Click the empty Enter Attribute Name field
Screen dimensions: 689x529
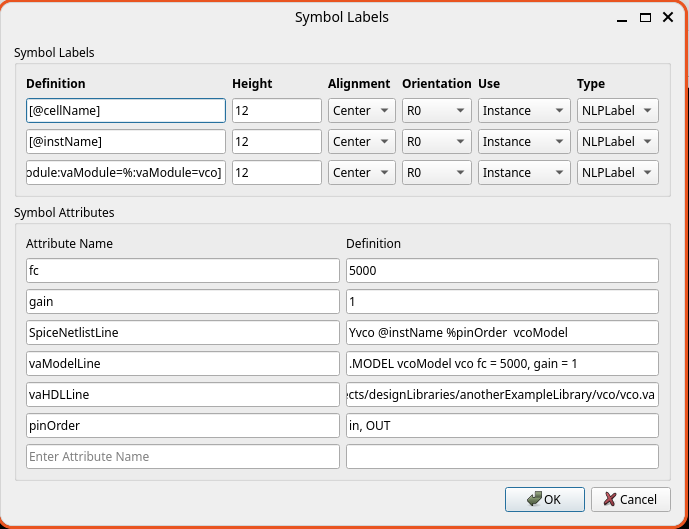[x=182, y=457]
